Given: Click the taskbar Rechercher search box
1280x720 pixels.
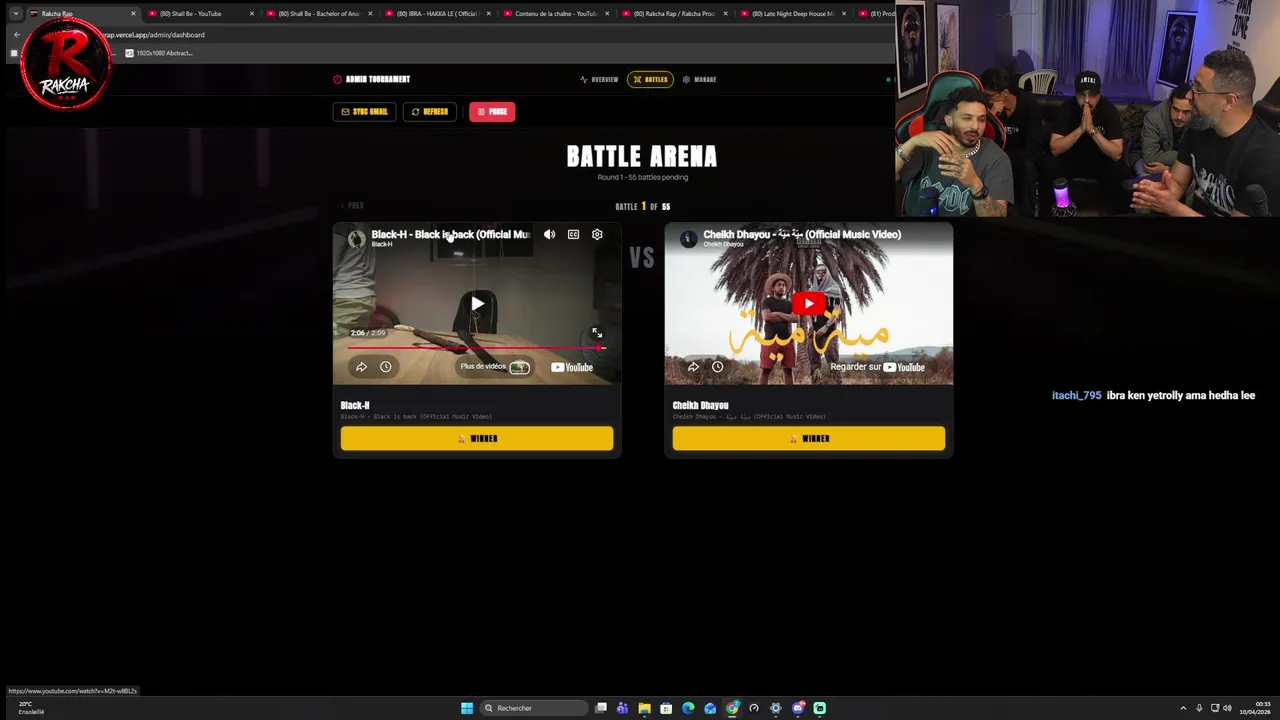Looking at the screenshot, I should (533, 708).
